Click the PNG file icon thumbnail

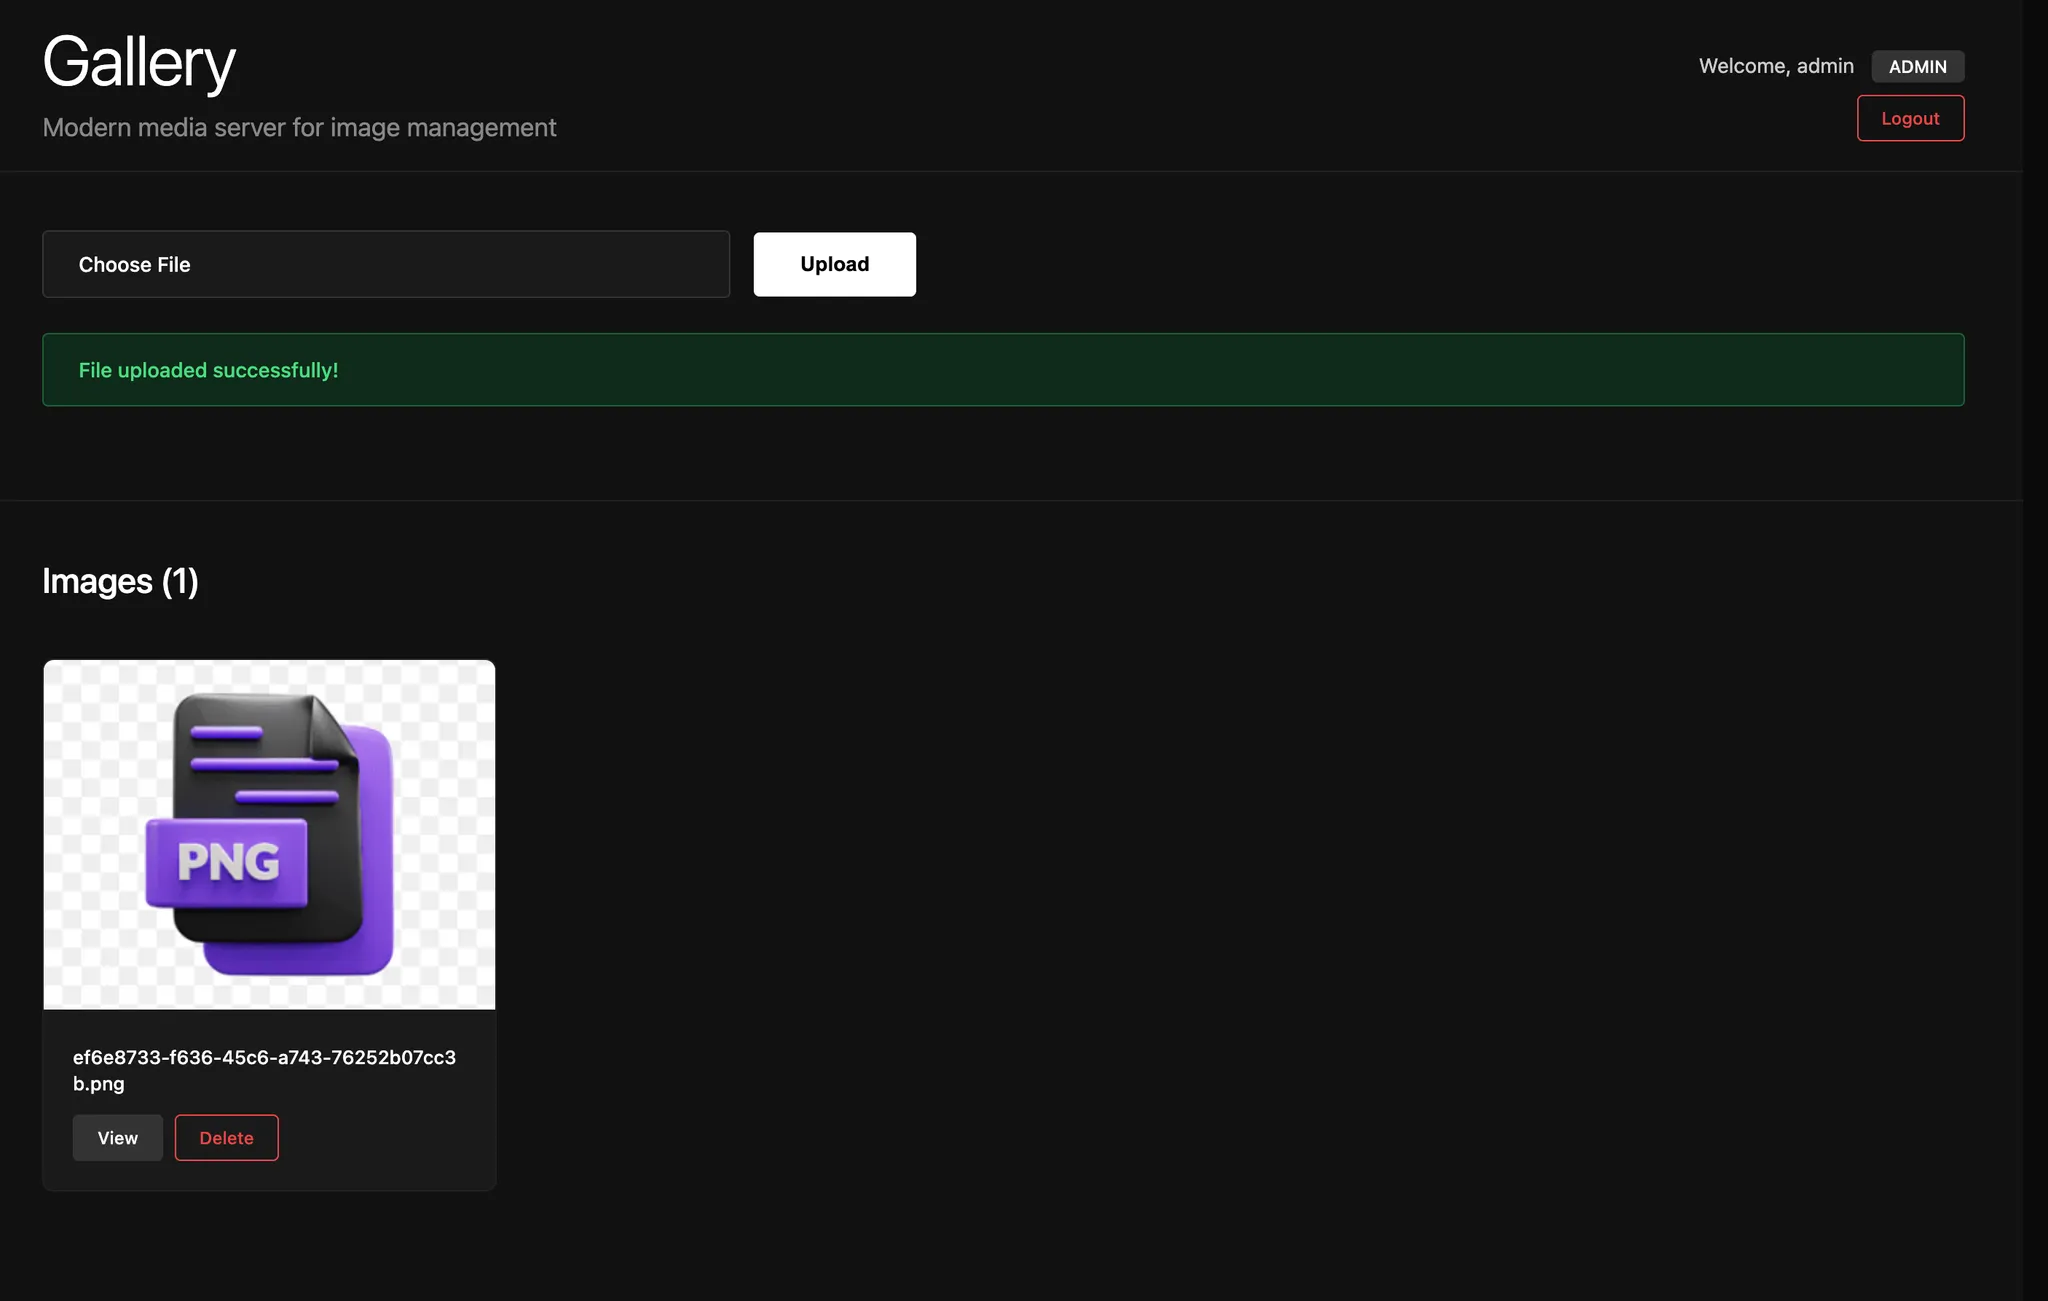pyautogui.click(x=269, y=834)
